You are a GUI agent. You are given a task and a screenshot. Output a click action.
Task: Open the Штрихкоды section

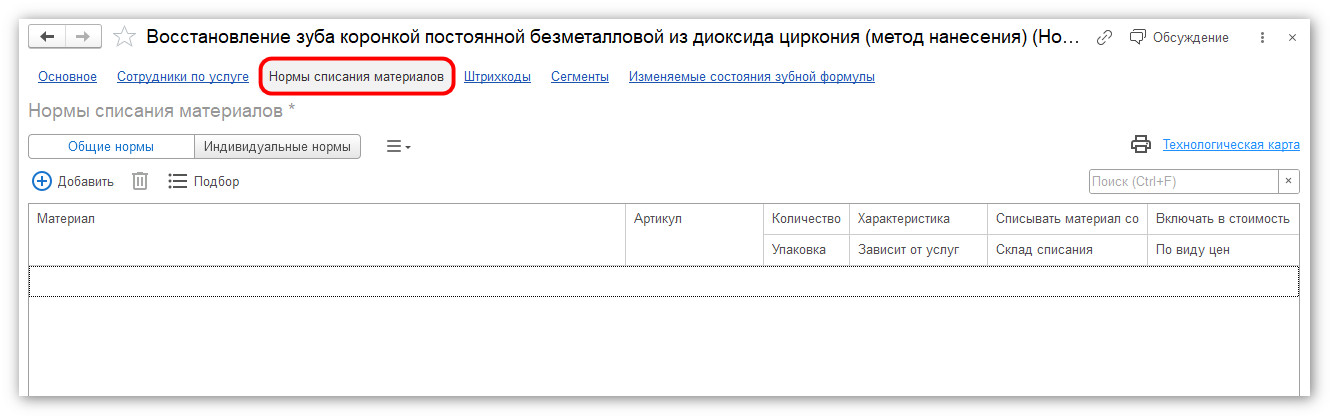(x=497, y=76)
